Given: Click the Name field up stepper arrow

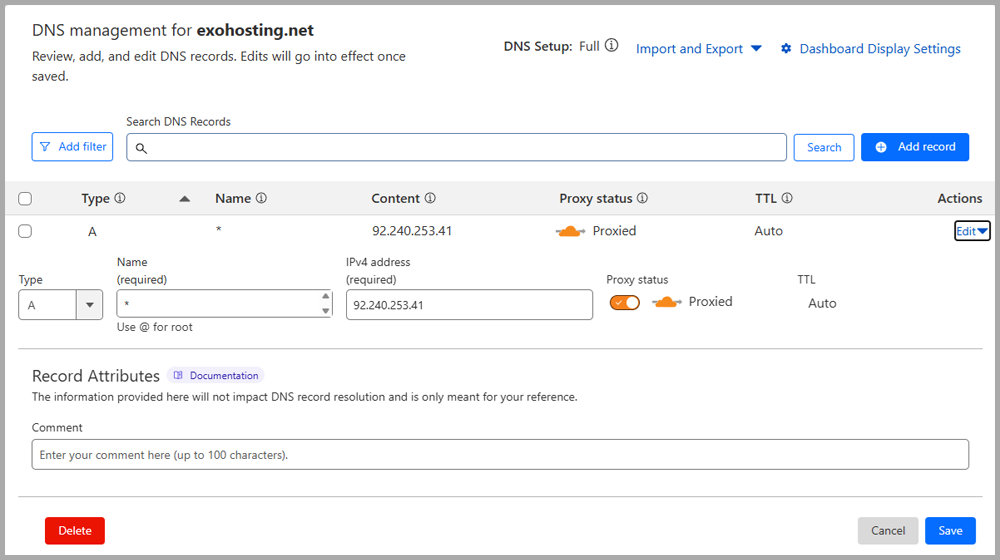Looking at the screenshot, I should point(325,296).
